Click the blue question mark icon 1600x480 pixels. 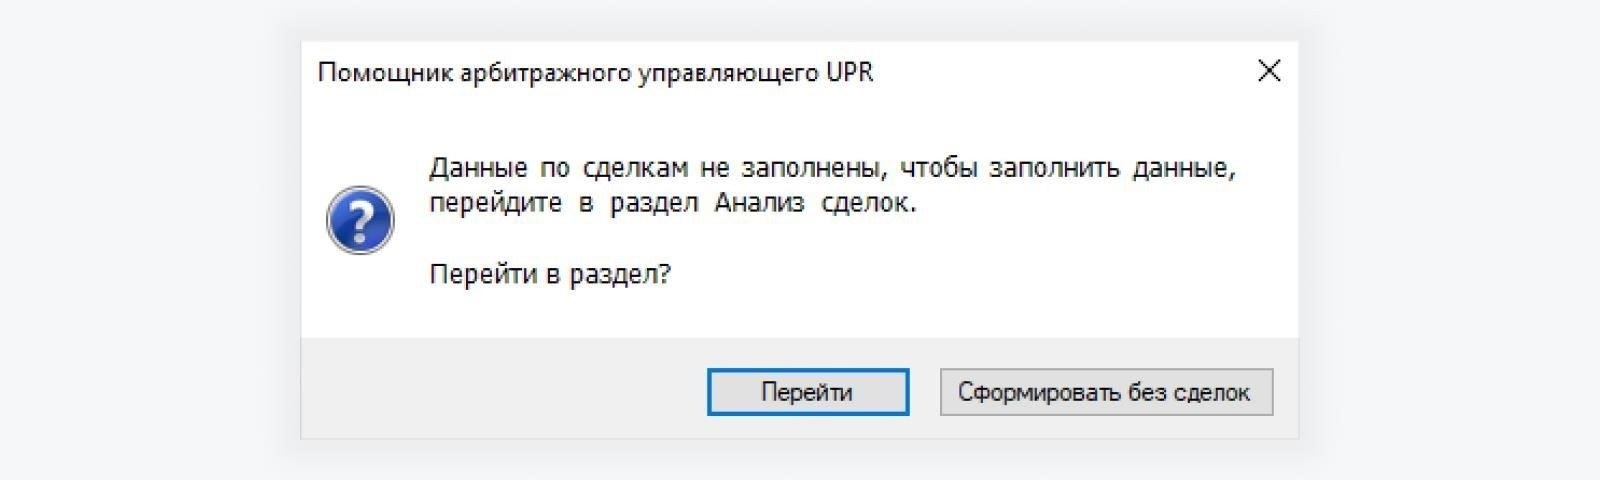click(360, 220)
